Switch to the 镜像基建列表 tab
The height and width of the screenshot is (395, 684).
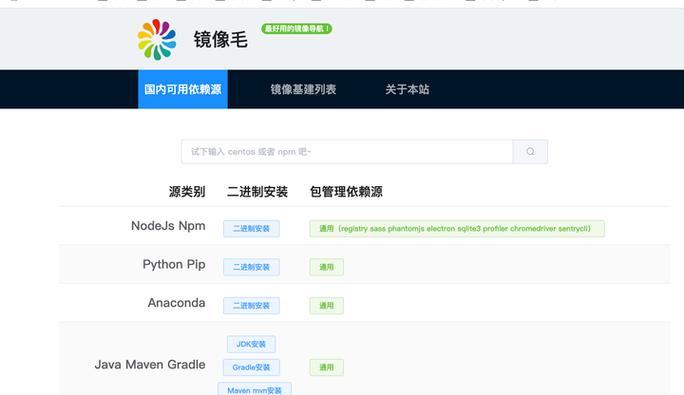303,89
